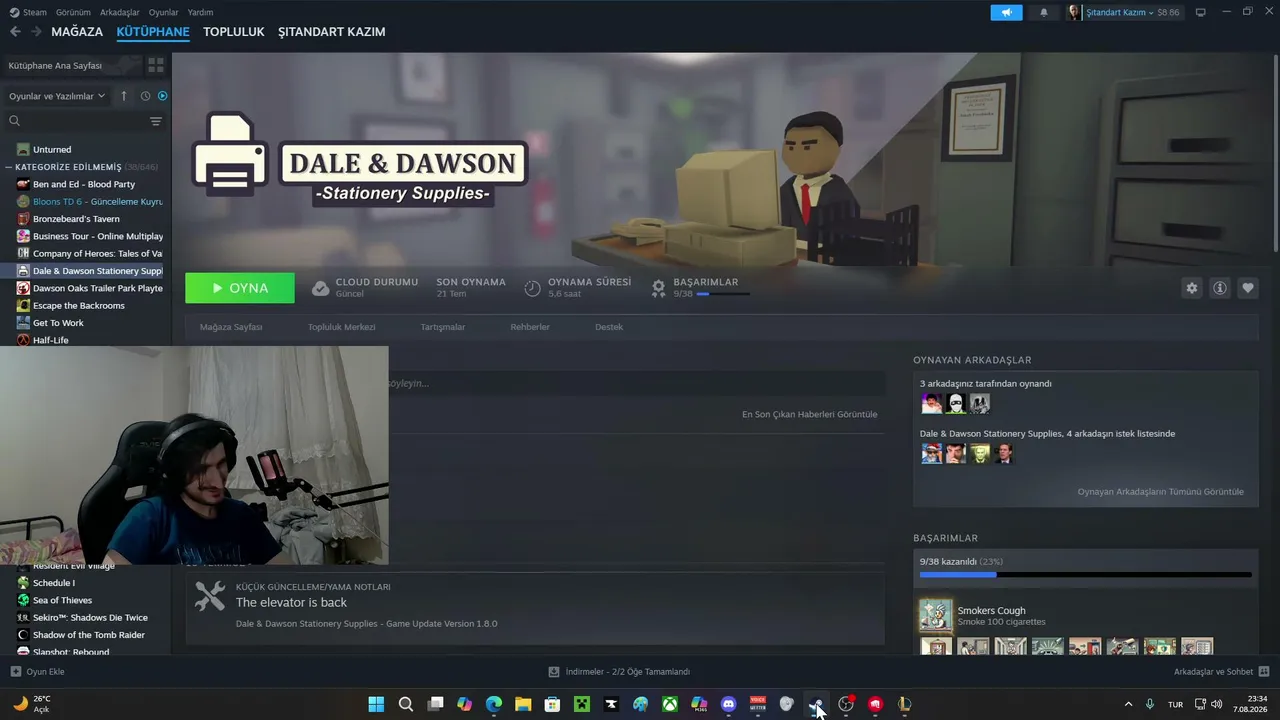Viewport: 1280px width, 720px height.
Task: View En Son Çıkan Haberleri Görüntüle
Action: (x=810, y=414)
